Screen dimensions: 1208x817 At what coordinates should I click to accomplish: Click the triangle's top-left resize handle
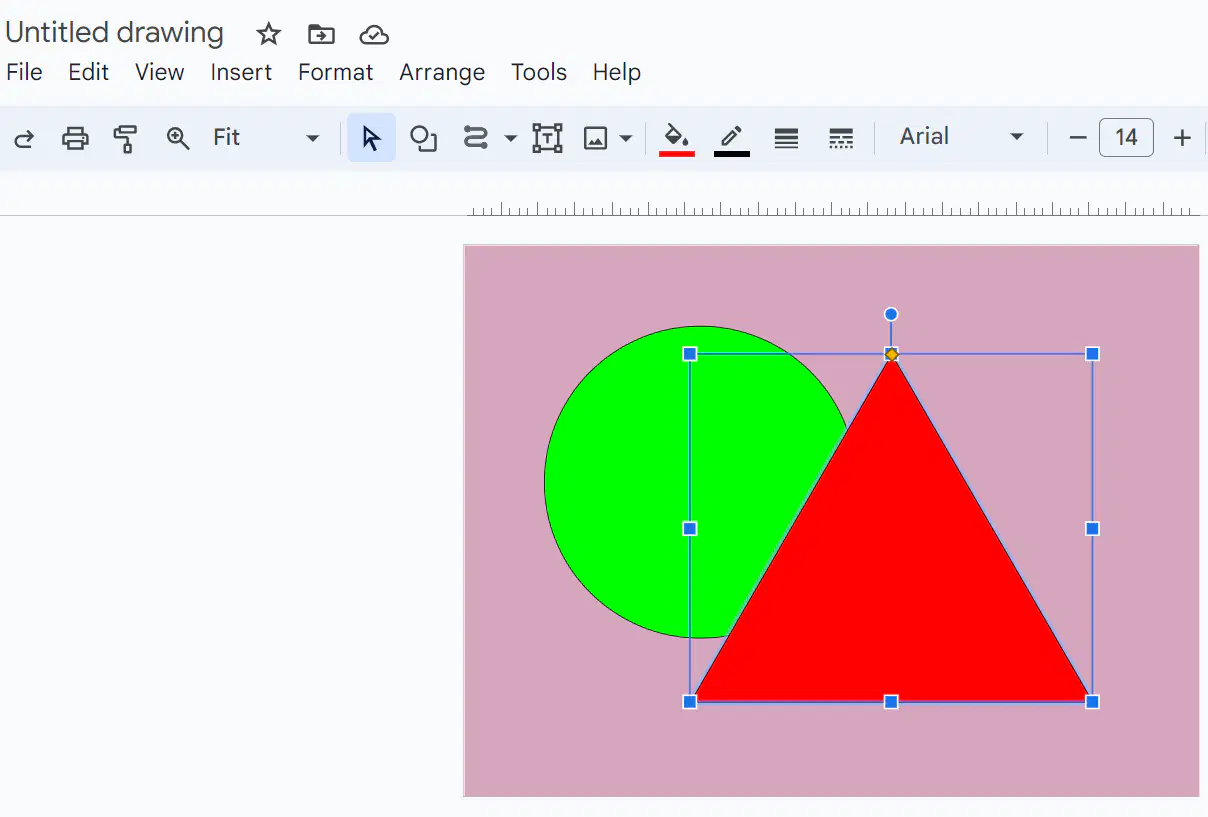click(690, 354)
